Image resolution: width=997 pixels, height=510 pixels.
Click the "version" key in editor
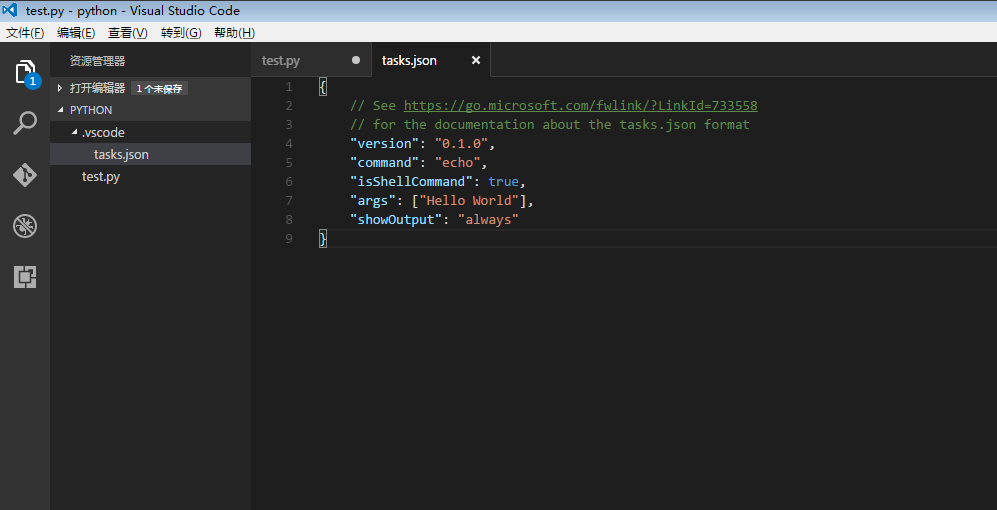pyautogui.click(x=385, y=144)
